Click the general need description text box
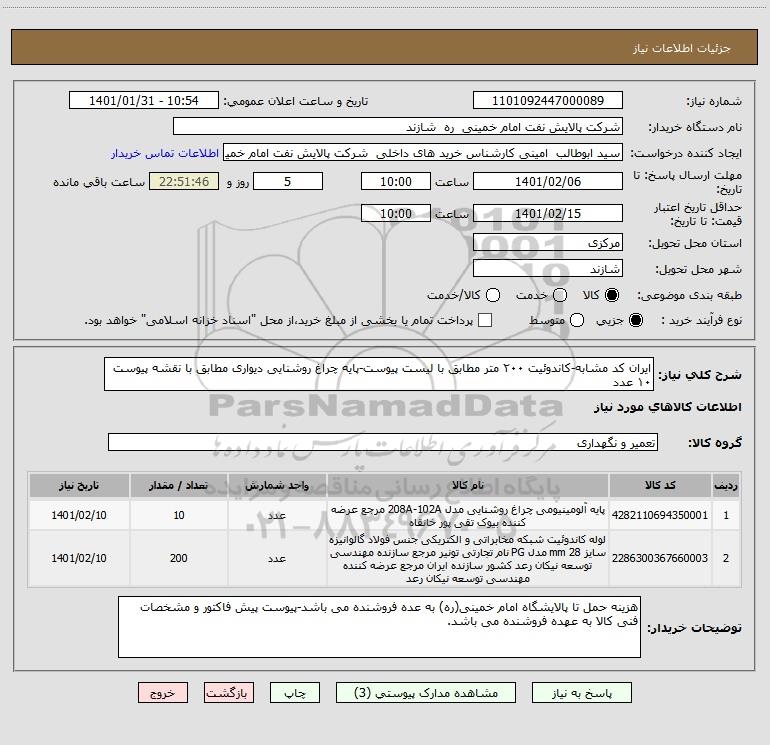Image resolution: width=770 pixels, height=745 pixels. tap(379, 374)
